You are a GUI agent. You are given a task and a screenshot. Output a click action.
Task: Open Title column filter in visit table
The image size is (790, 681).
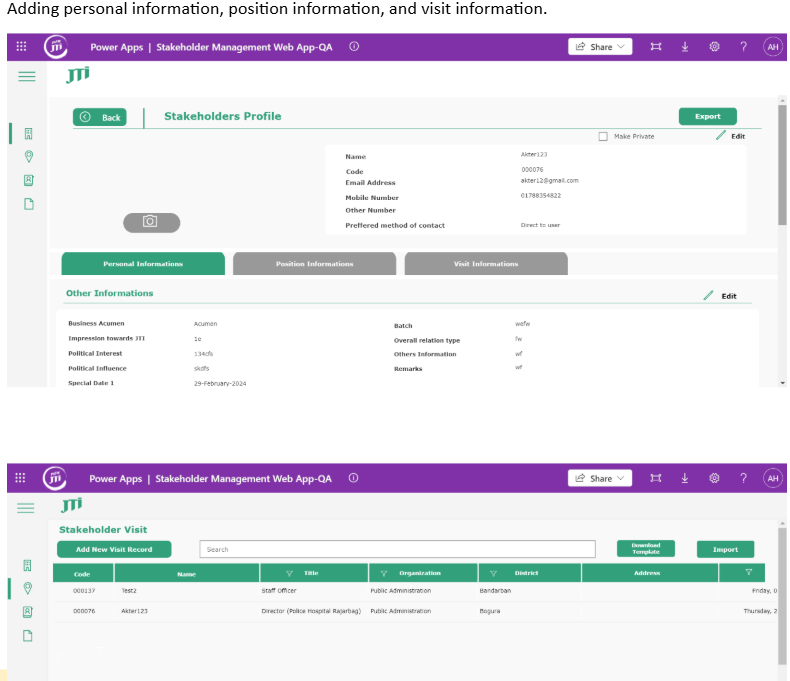(x=289, y=573)
